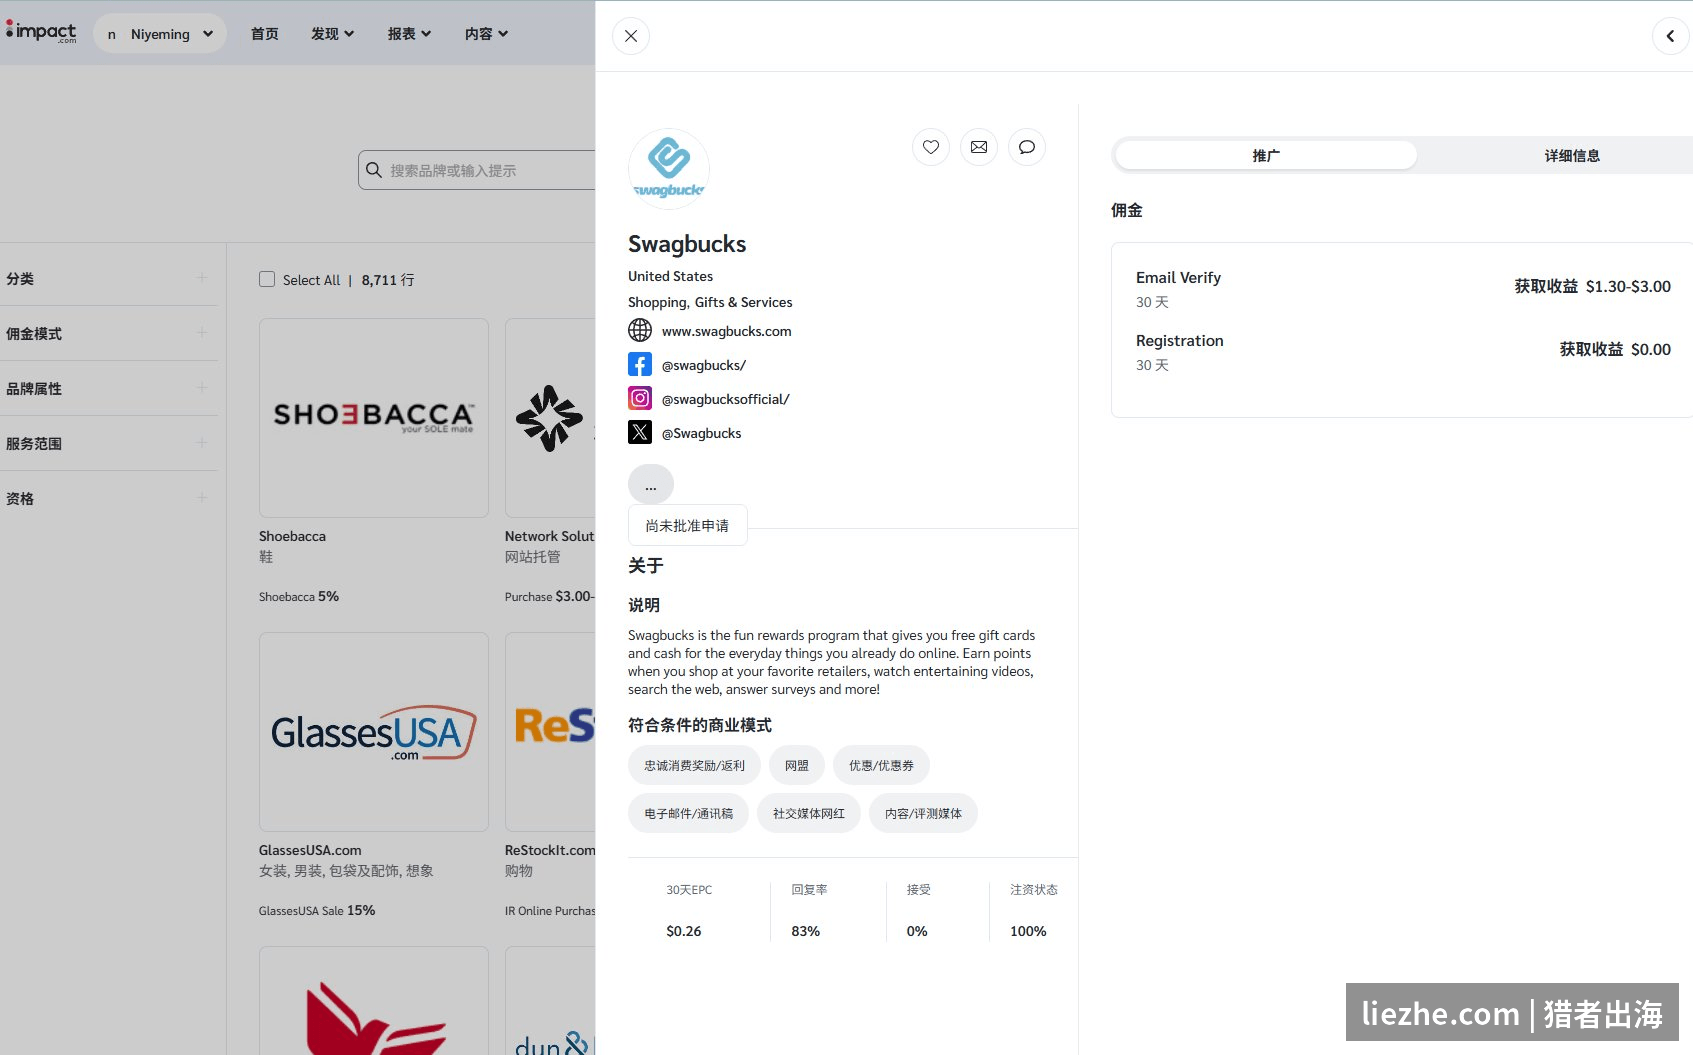Click the 注资状态 value 100%
This screenshot has height=1055, width=1693.
click(x=1028, y=931)
